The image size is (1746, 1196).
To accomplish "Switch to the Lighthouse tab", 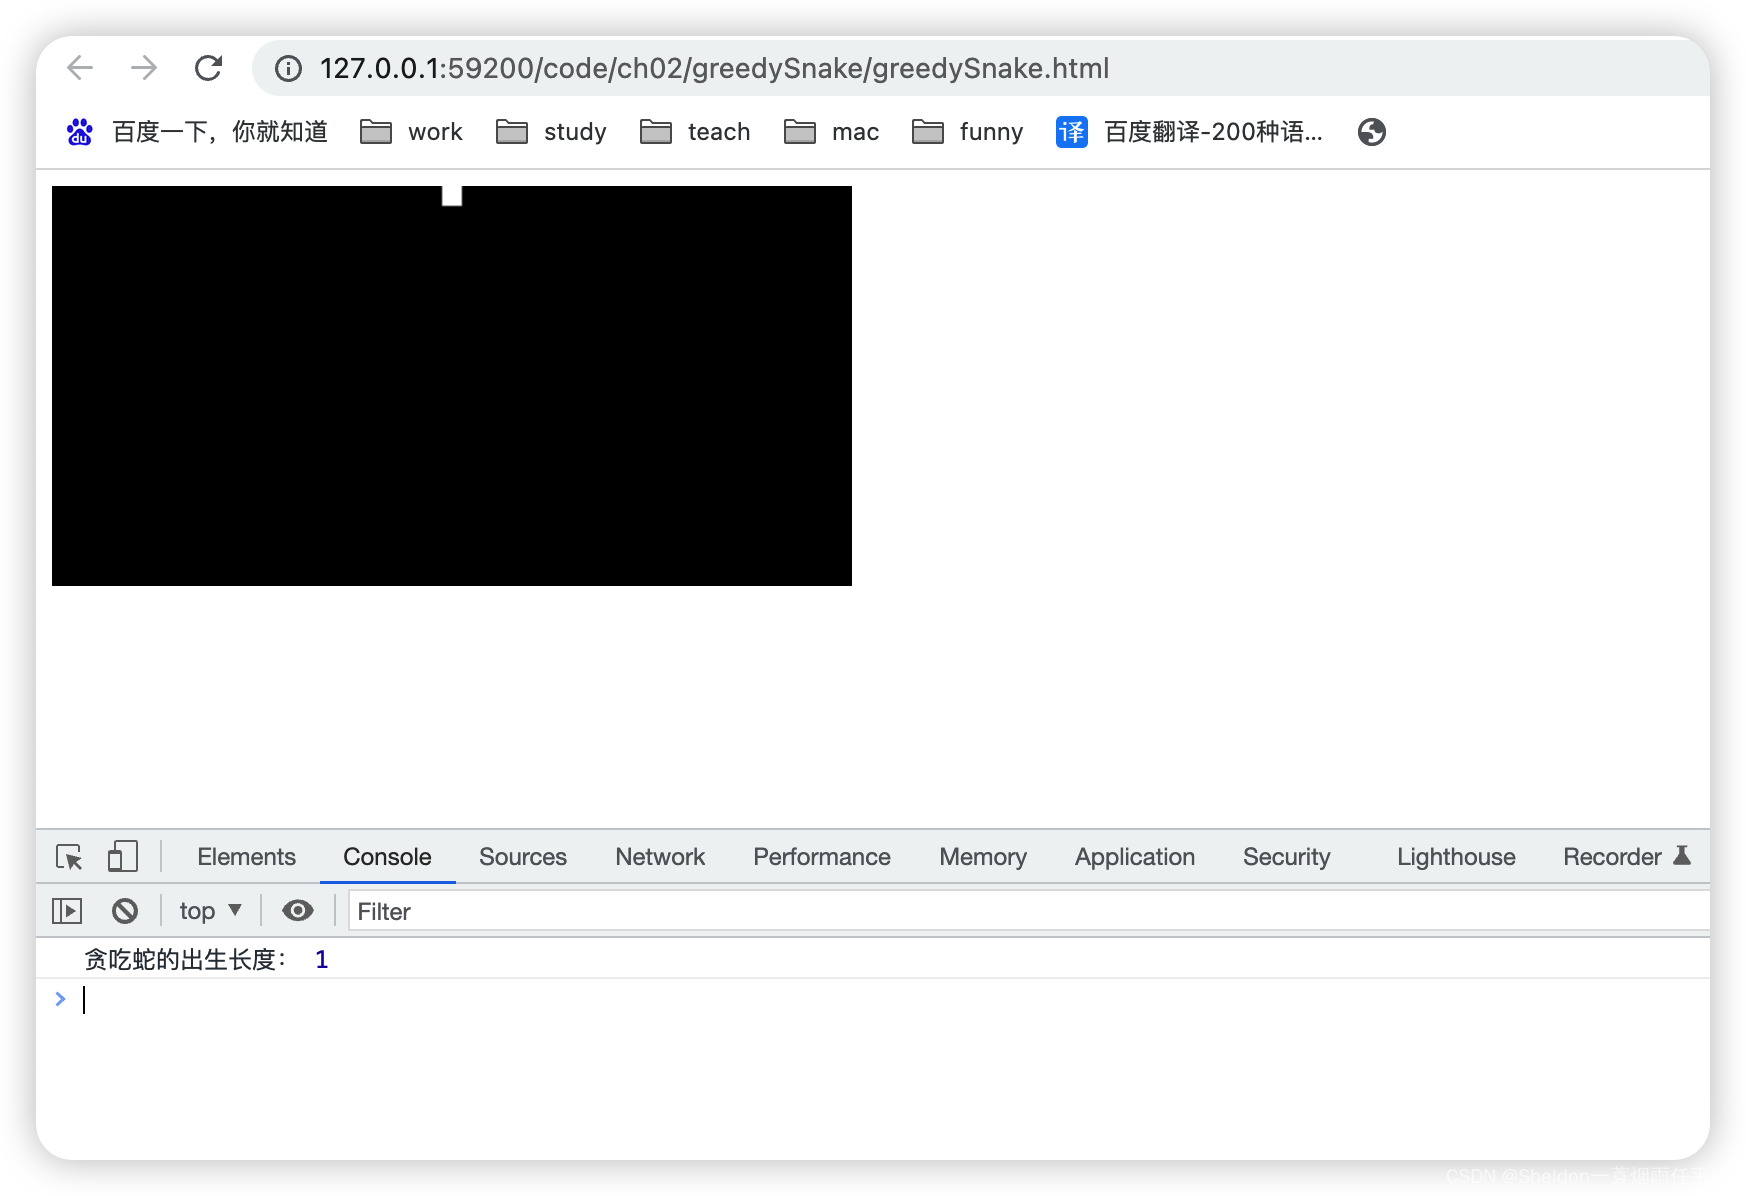I will tap(1456, 857).
